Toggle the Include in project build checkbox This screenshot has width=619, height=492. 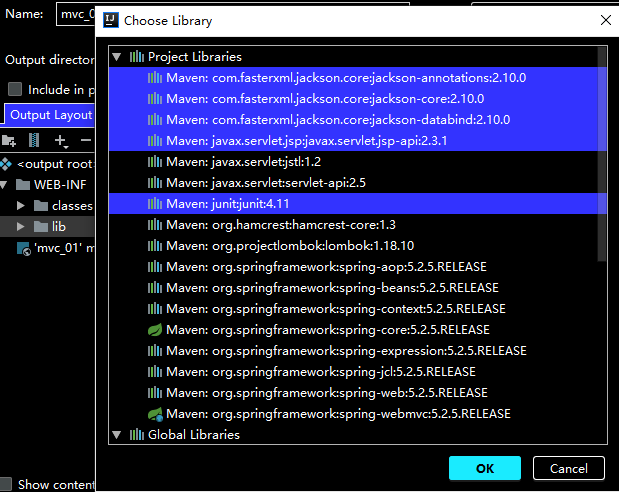point(15,89)
